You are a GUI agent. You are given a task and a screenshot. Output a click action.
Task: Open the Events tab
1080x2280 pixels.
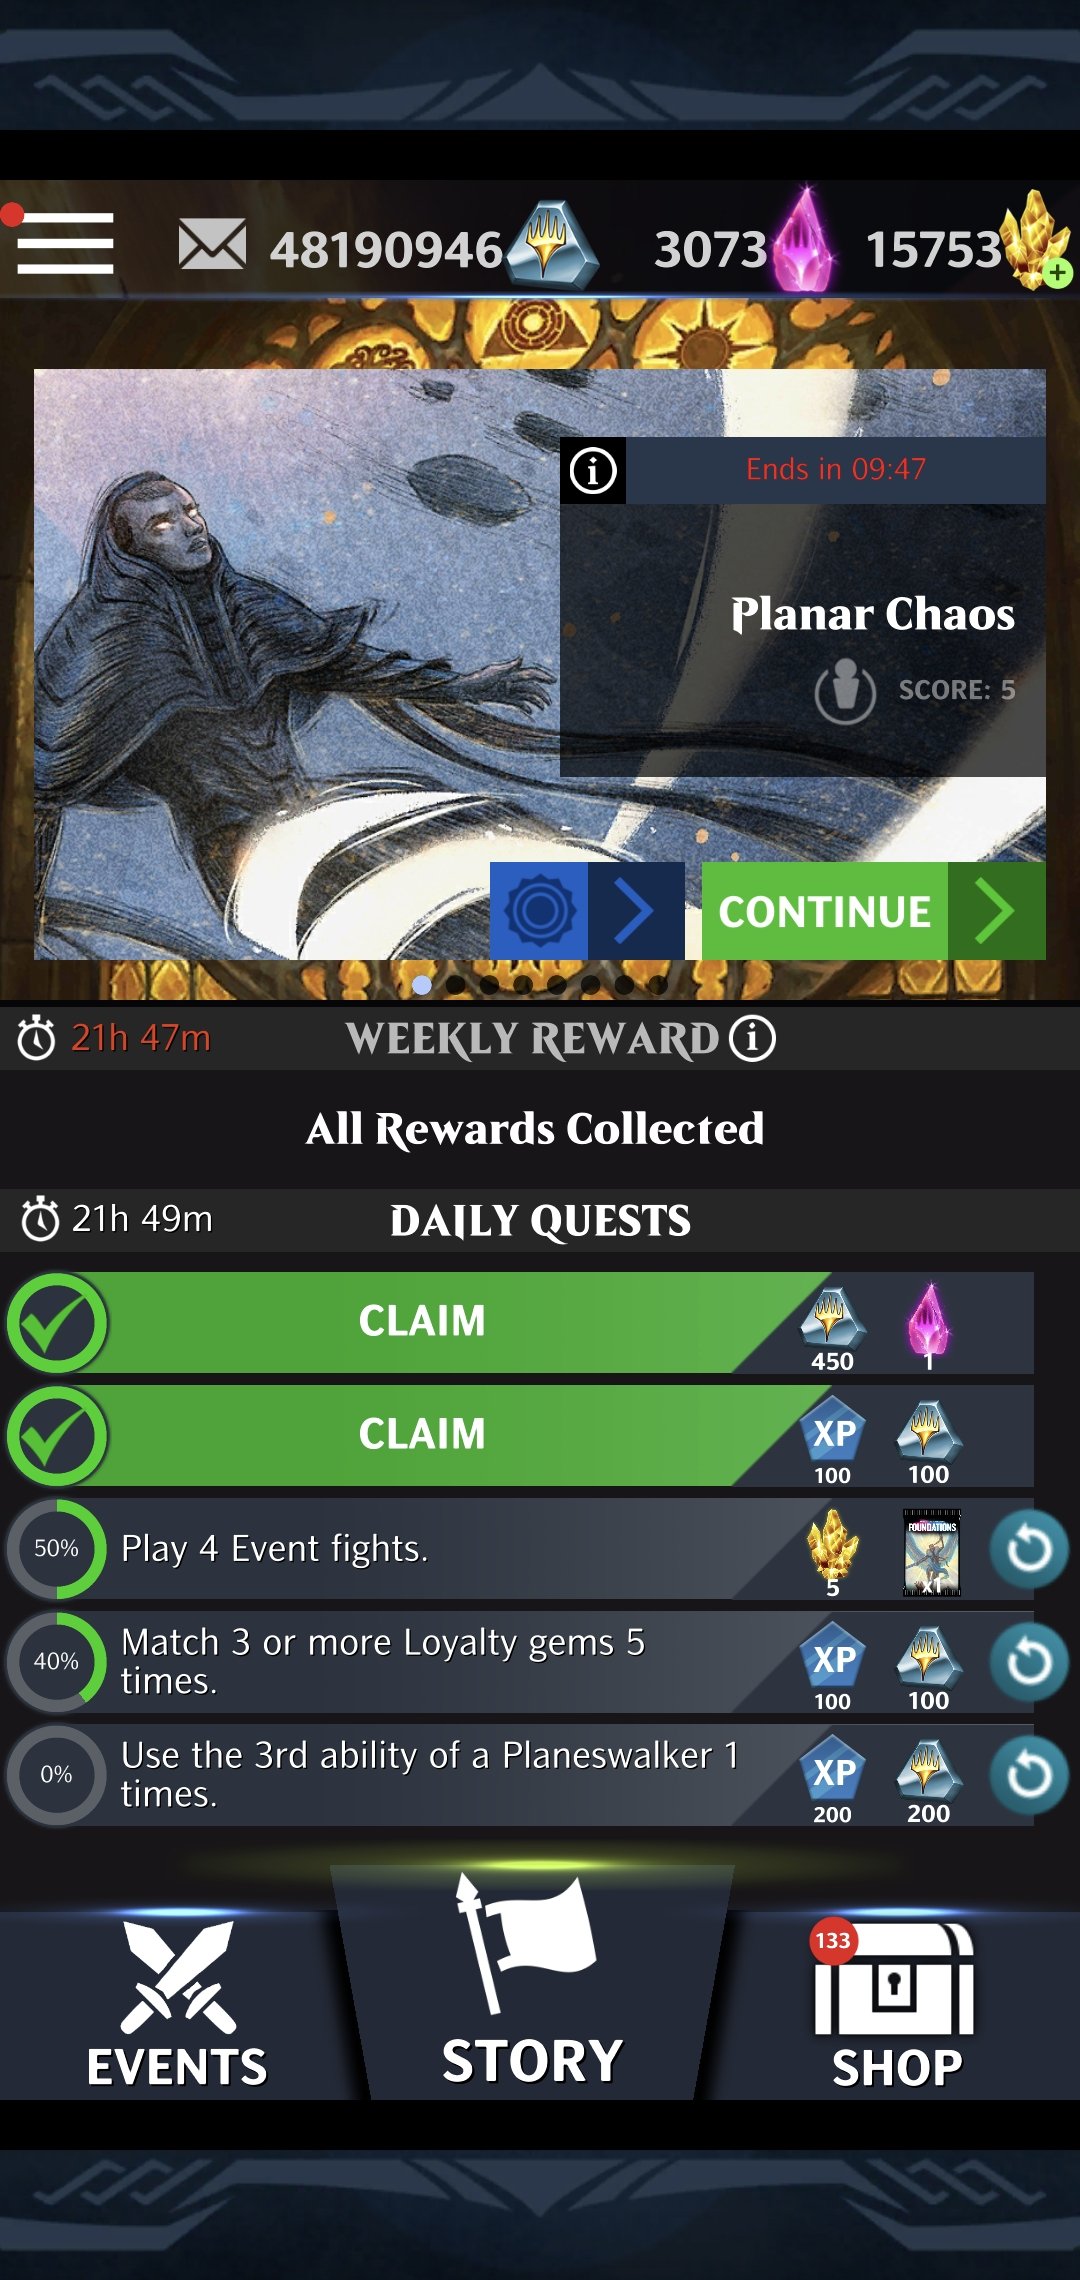coord(177,2005)
